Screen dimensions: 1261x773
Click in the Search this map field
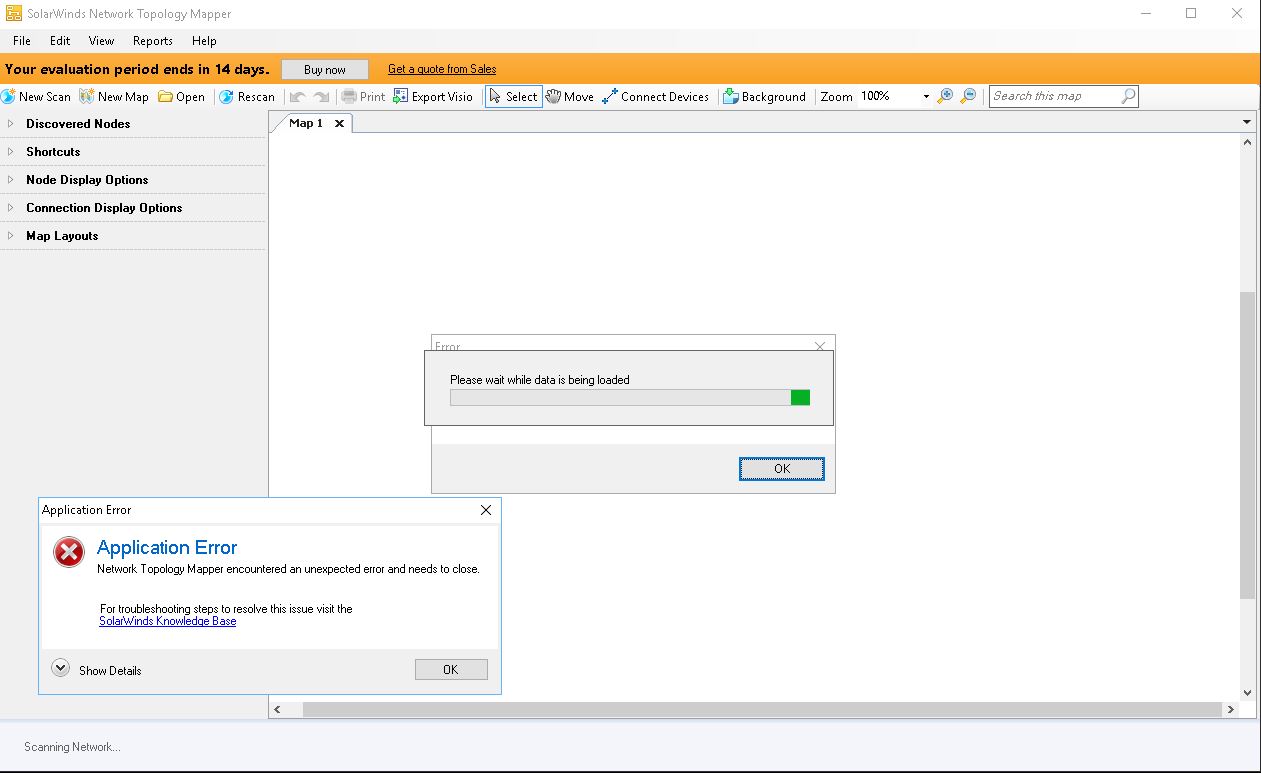coord(1055,96)
